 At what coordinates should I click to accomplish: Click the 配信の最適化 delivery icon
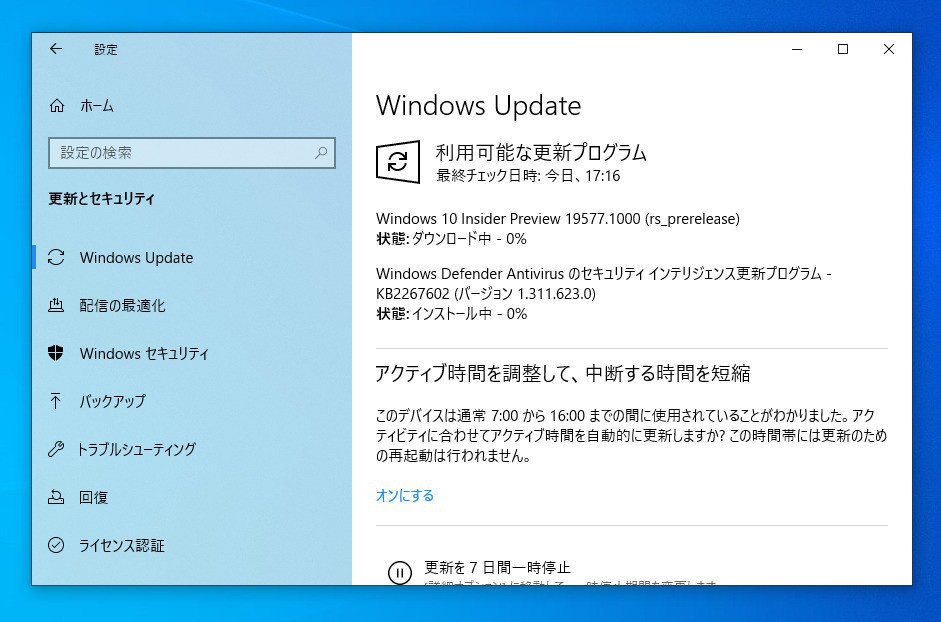tap(56, 305)
